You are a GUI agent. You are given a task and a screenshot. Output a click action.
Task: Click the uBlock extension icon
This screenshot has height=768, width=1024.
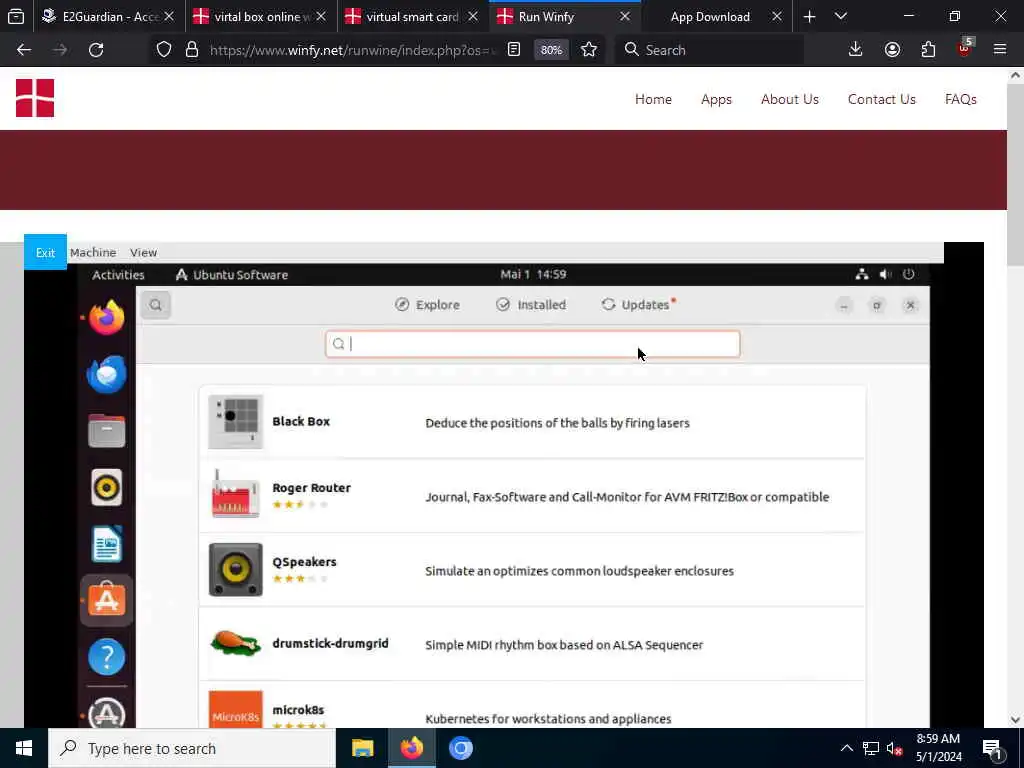(x=964, y=48)
